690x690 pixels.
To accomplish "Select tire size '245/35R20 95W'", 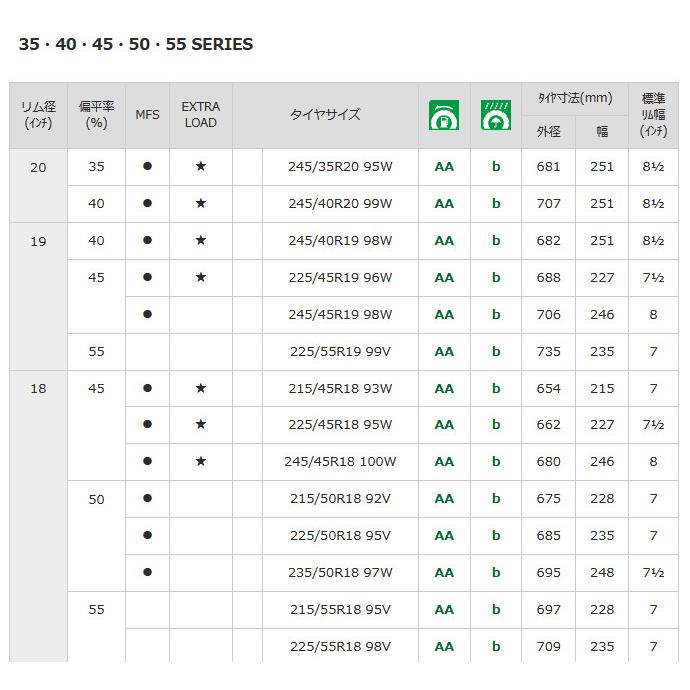I will point(340,167).
